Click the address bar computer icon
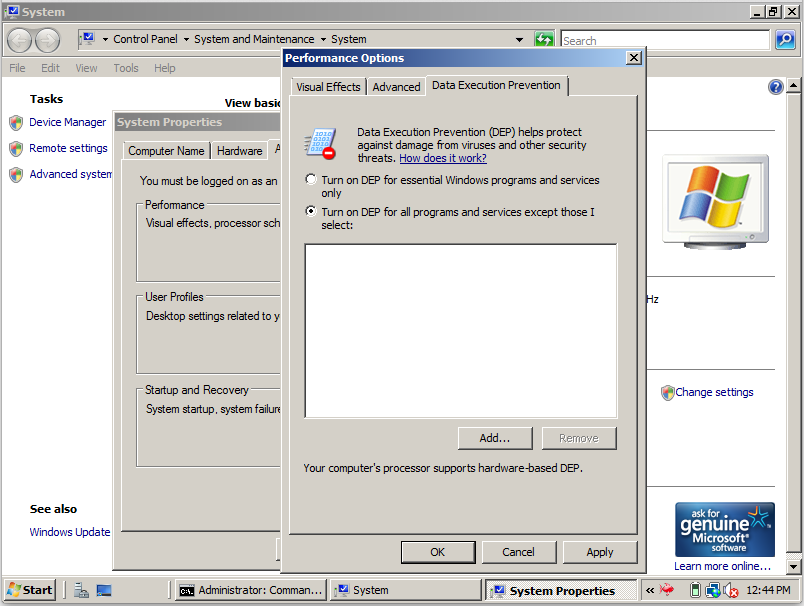The image size is (804, 606). pyautogui.click(x=88, y=39)
